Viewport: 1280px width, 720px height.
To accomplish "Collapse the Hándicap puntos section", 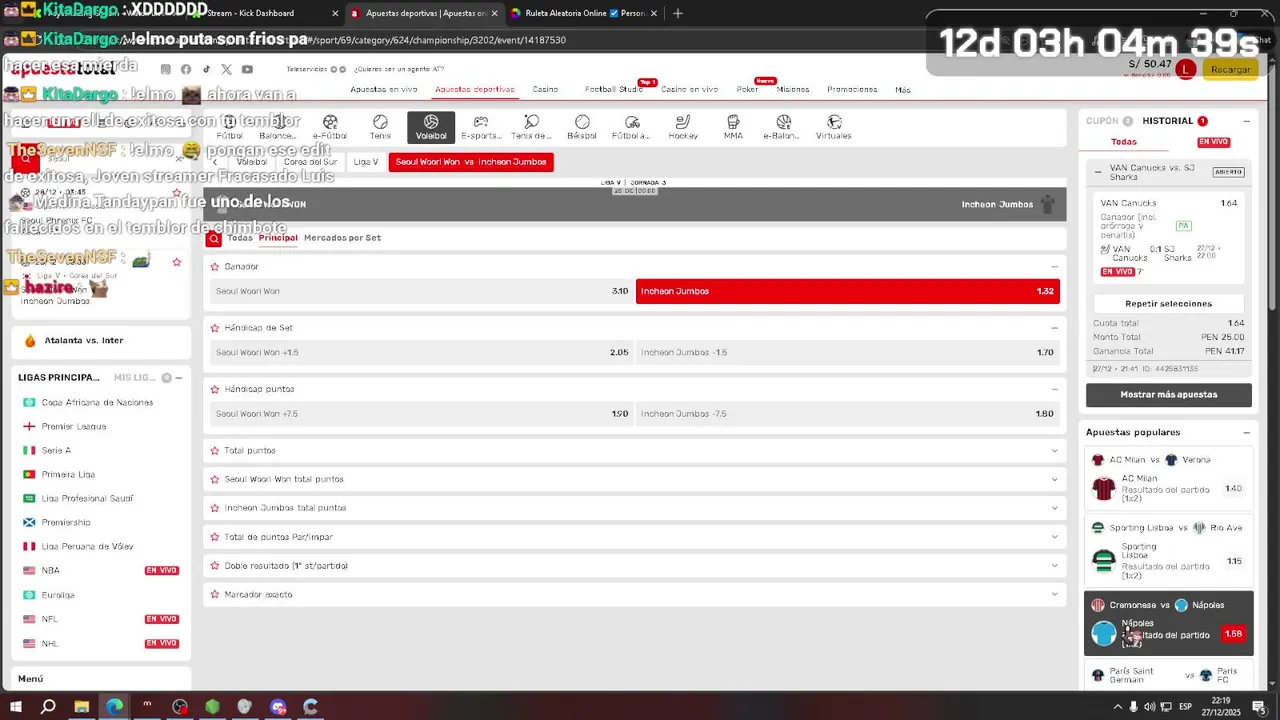I will [x=1054, y=389].
